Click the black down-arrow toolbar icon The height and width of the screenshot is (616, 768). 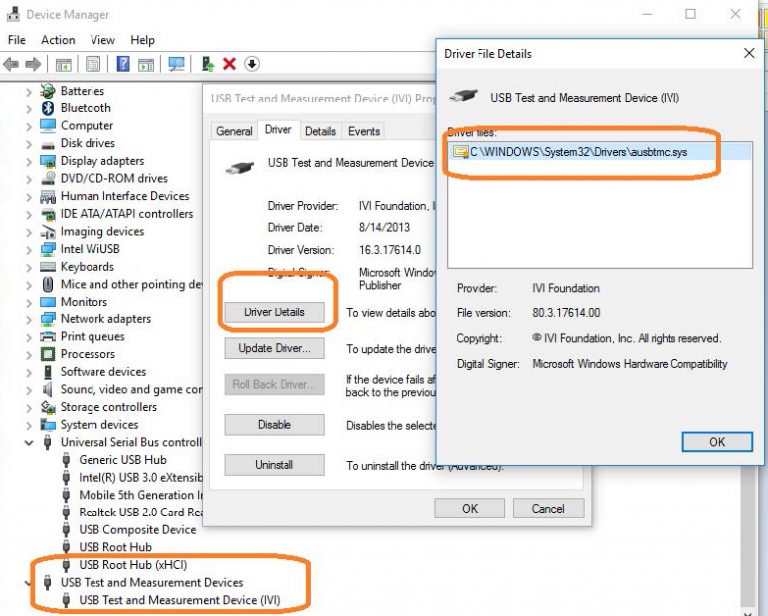pyautogui.click(x=252, y=64)
